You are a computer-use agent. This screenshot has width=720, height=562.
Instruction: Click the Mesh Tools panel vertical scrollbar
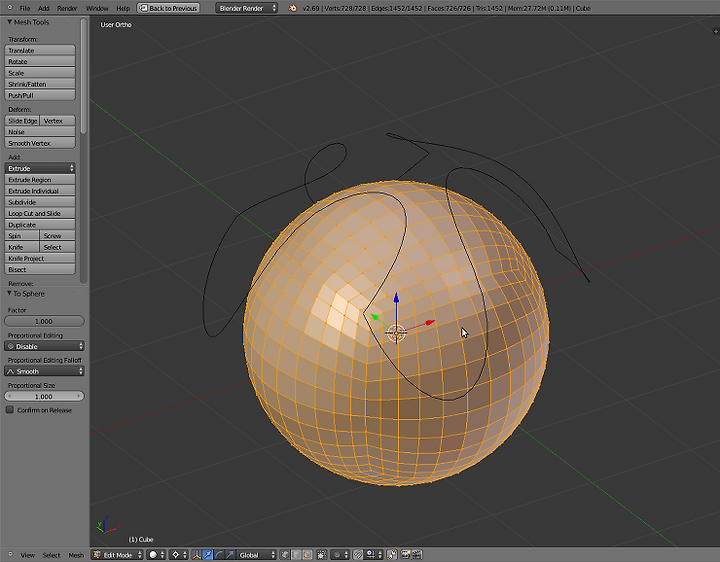84,76
